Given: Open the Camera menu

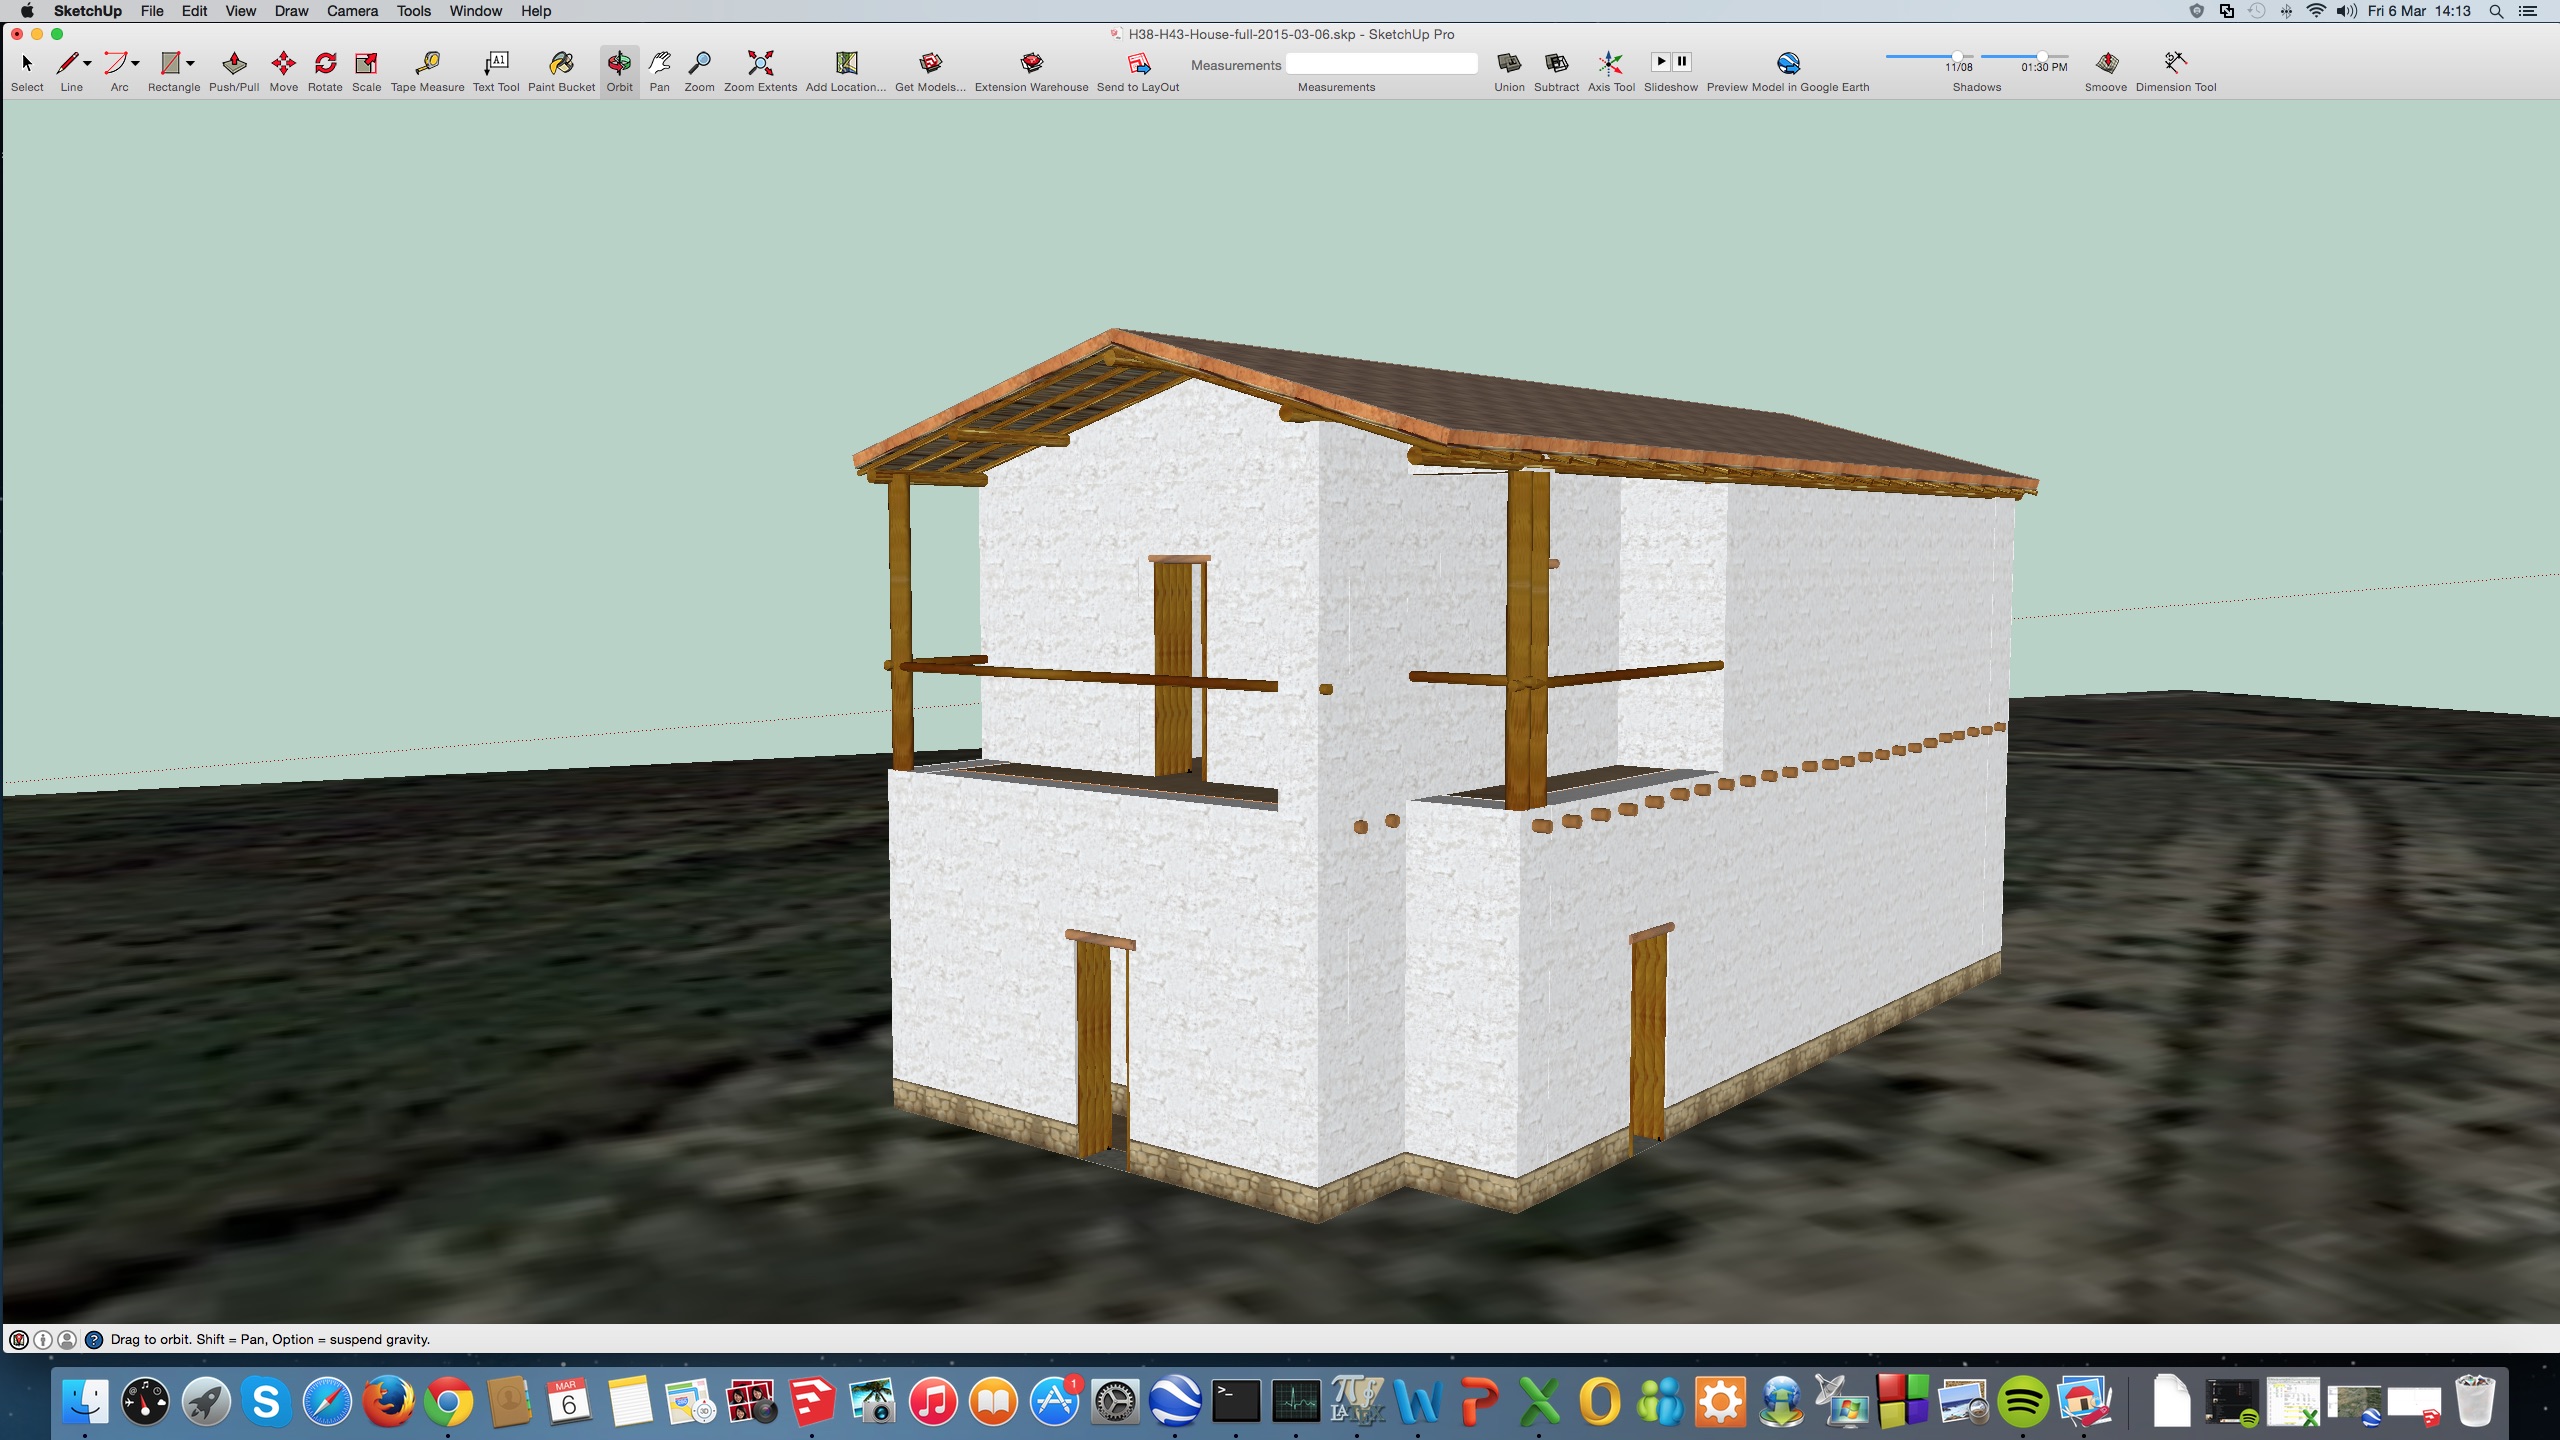Looking at the screenshot, I should tap(352, 11).
